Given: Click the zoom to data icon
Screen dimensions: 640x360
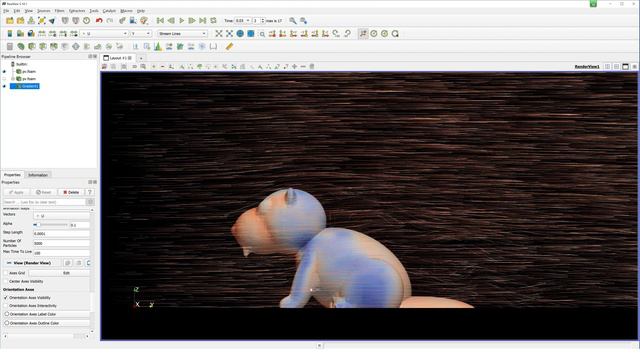Looking at the screenshot, I should (x=230, y=33).
